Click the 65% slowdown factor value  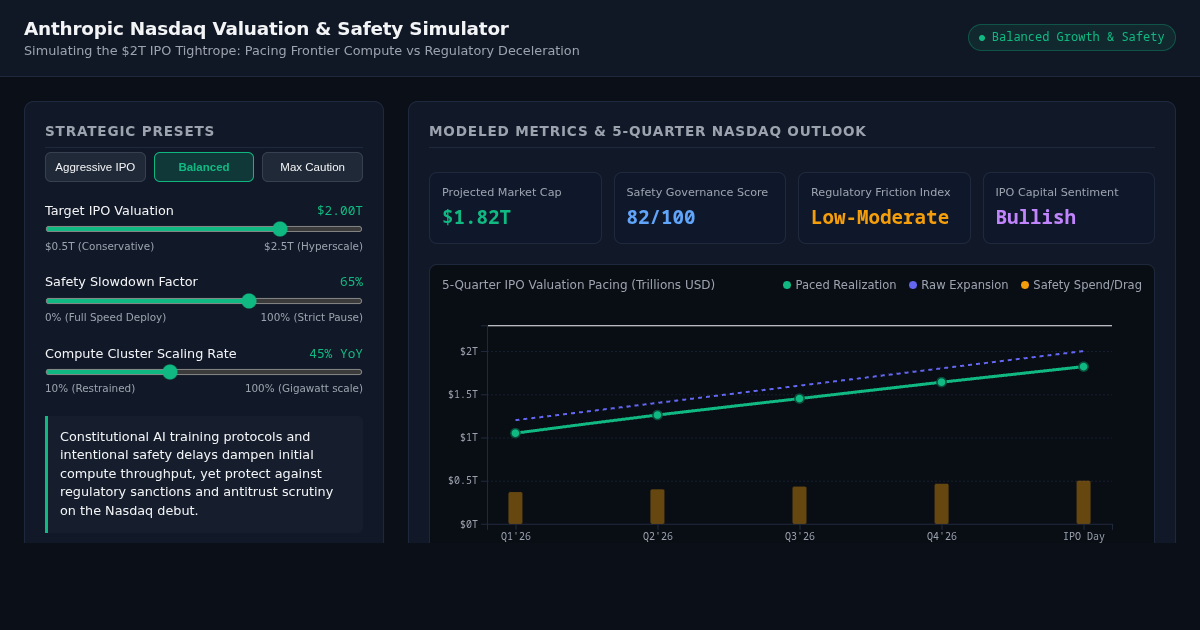[x=351, y=282]
